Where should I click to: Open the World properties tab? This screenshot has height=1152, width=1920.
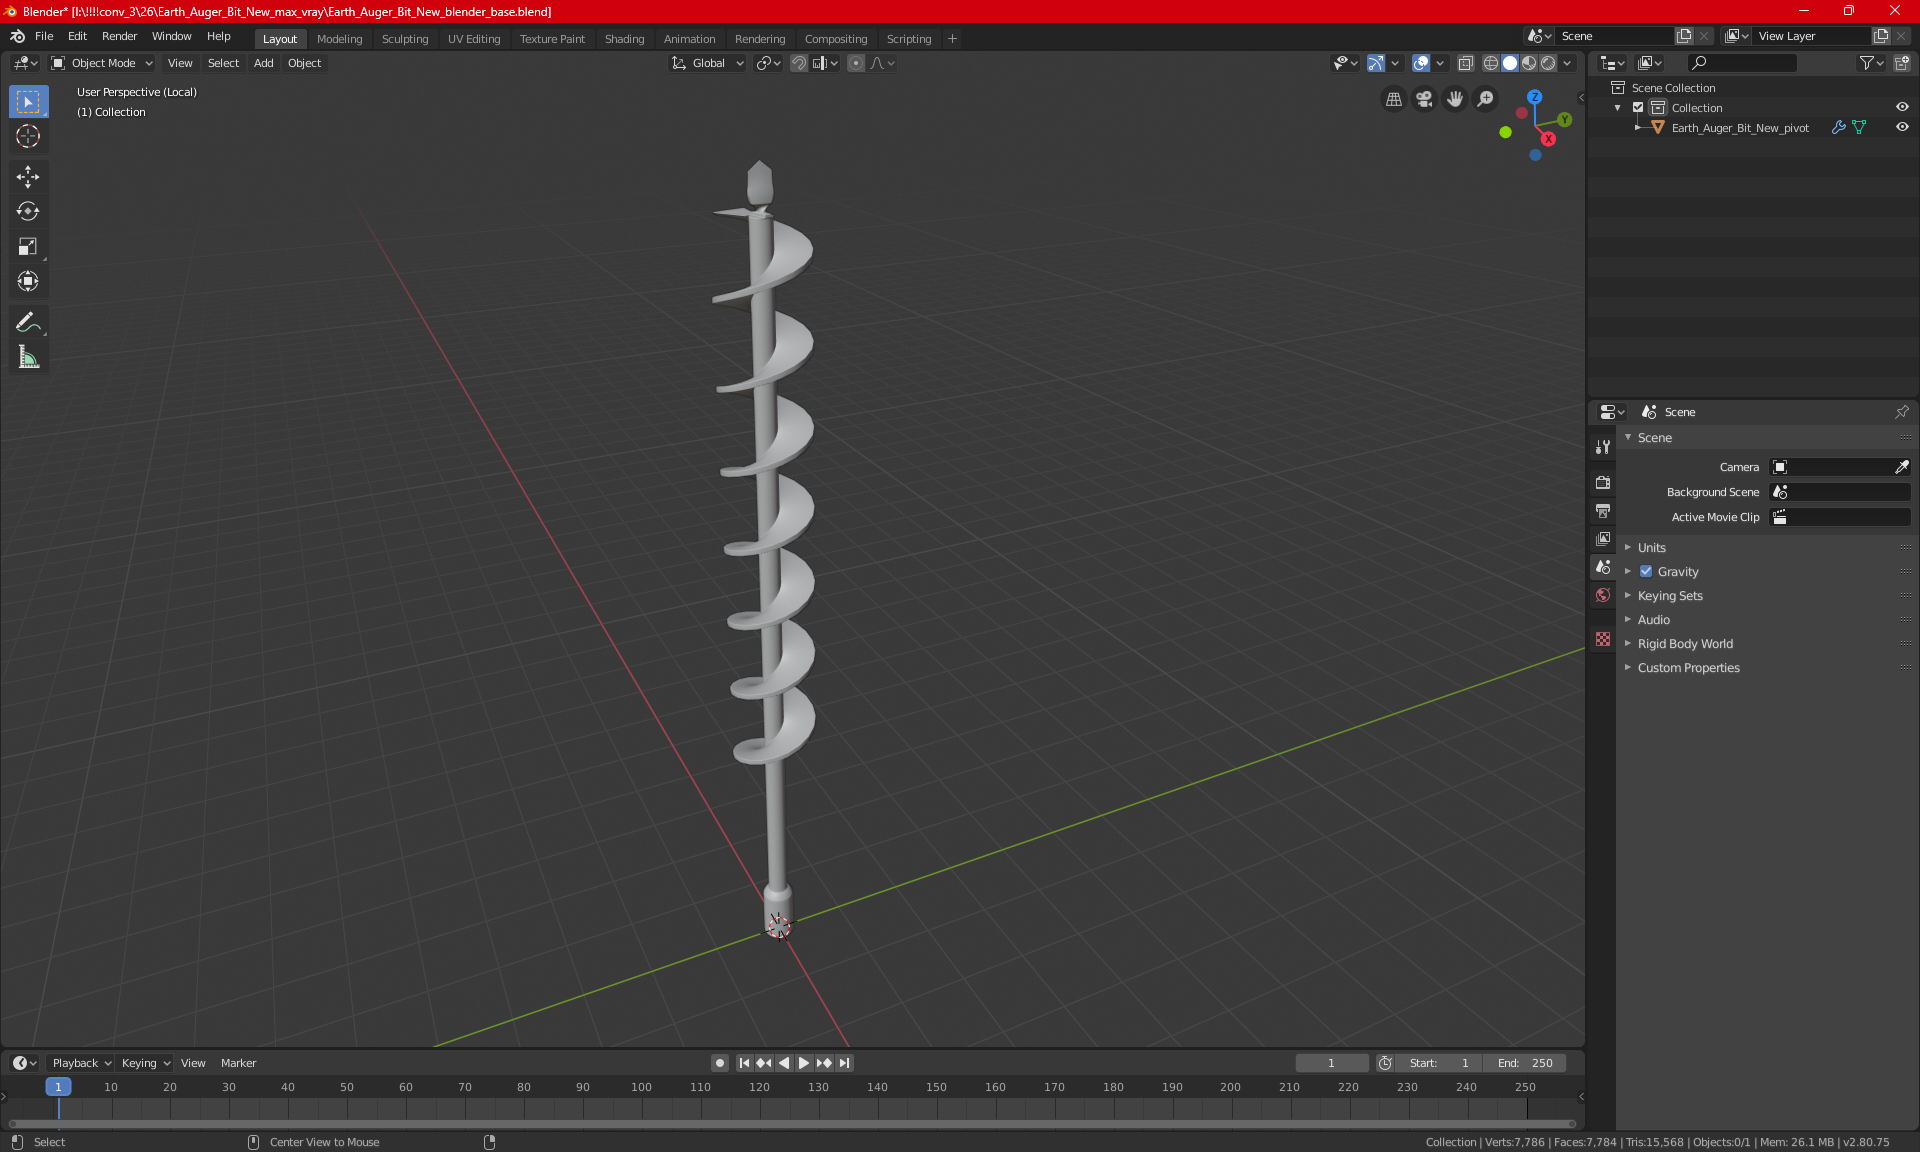tap(1603, 595)
